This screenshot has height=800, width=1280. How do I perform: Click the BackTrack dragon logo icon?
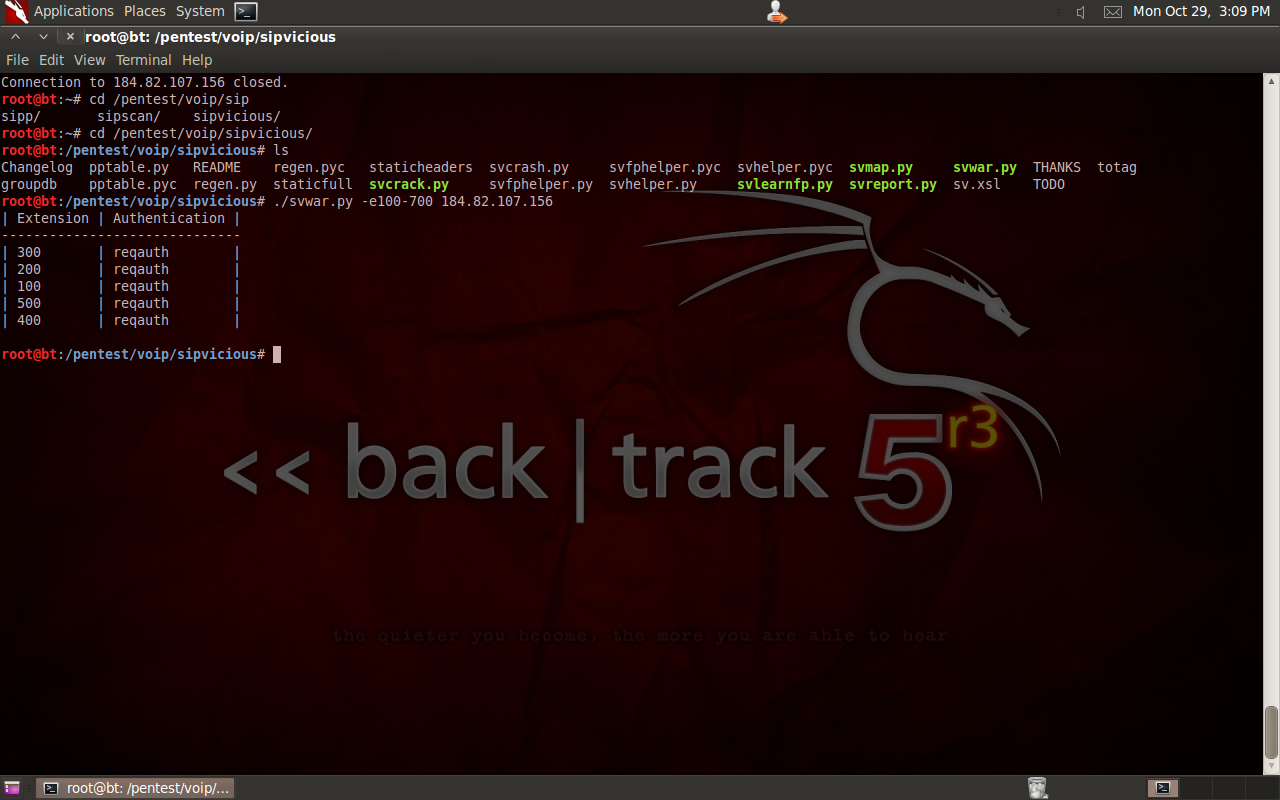tap(15, 12)
